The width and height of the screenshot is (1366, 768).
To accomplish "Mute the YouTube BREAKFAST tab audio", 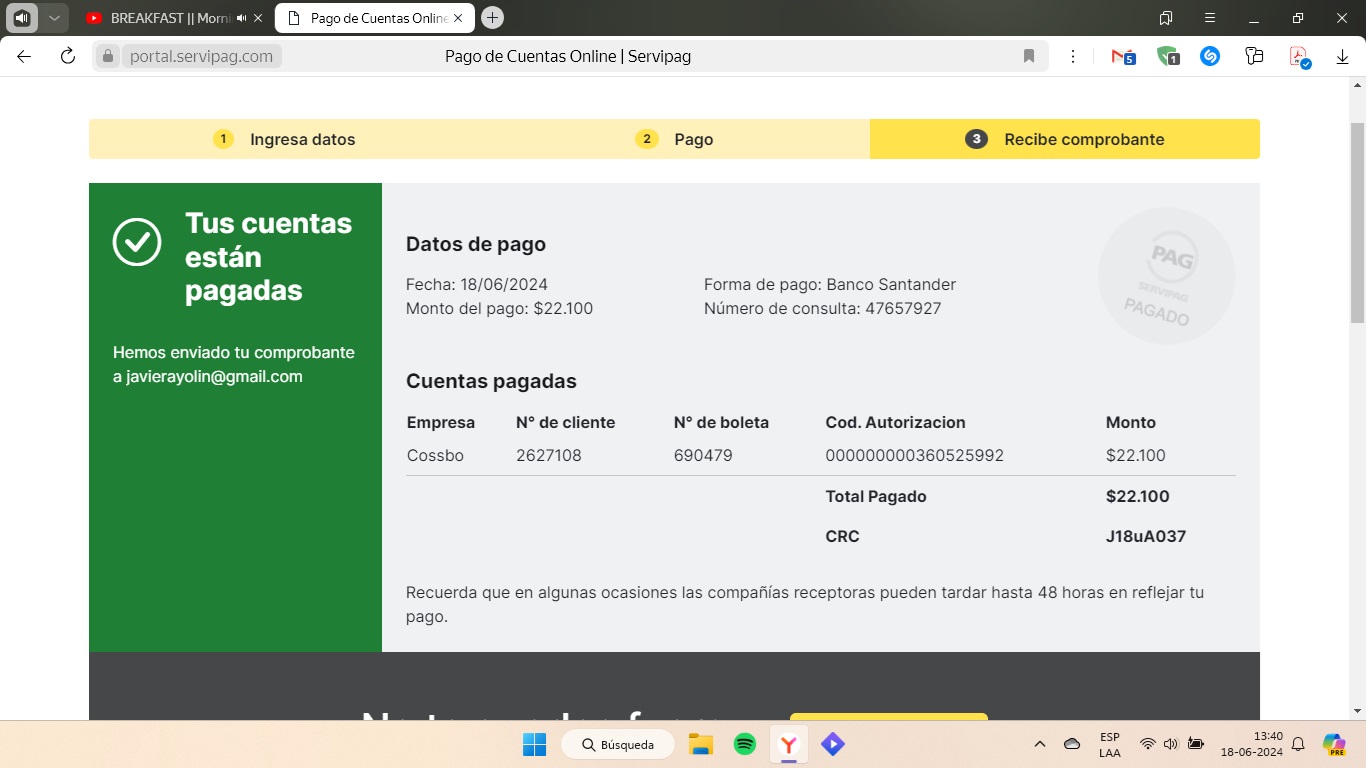I will pos(241,18).
